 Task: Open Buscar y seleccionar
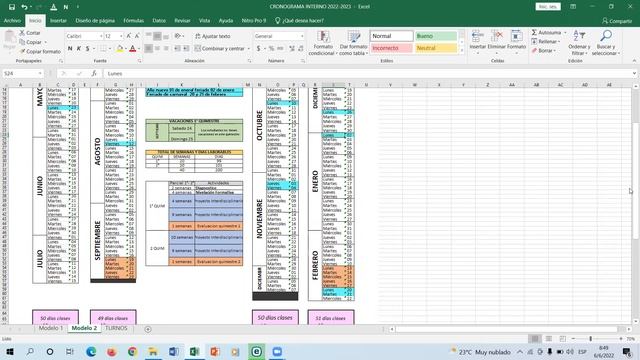(606, 43)
